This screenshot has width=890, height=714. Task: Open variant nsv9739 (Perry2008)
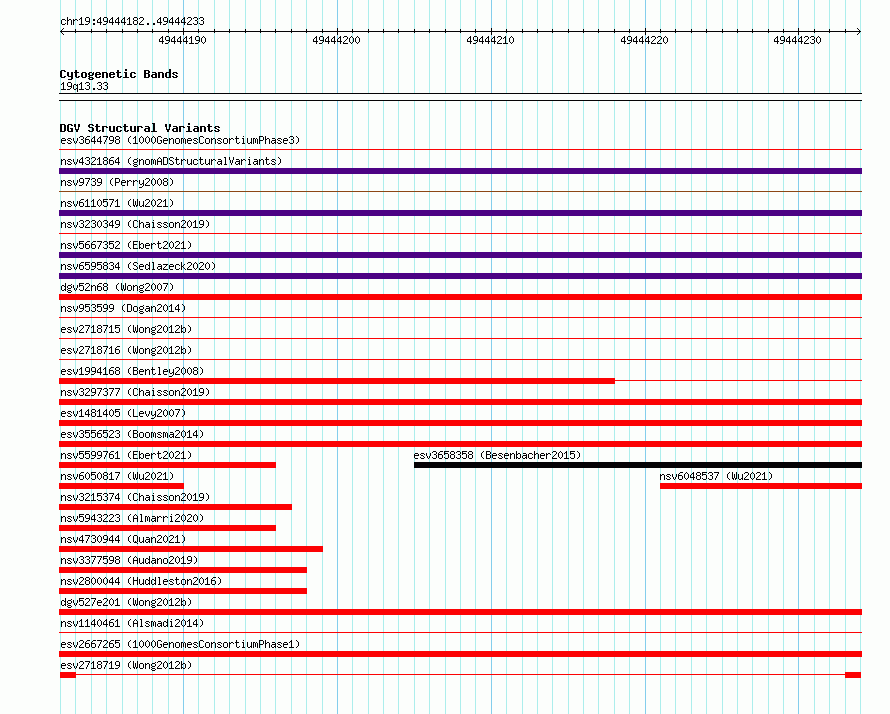[x=117, y=182]
